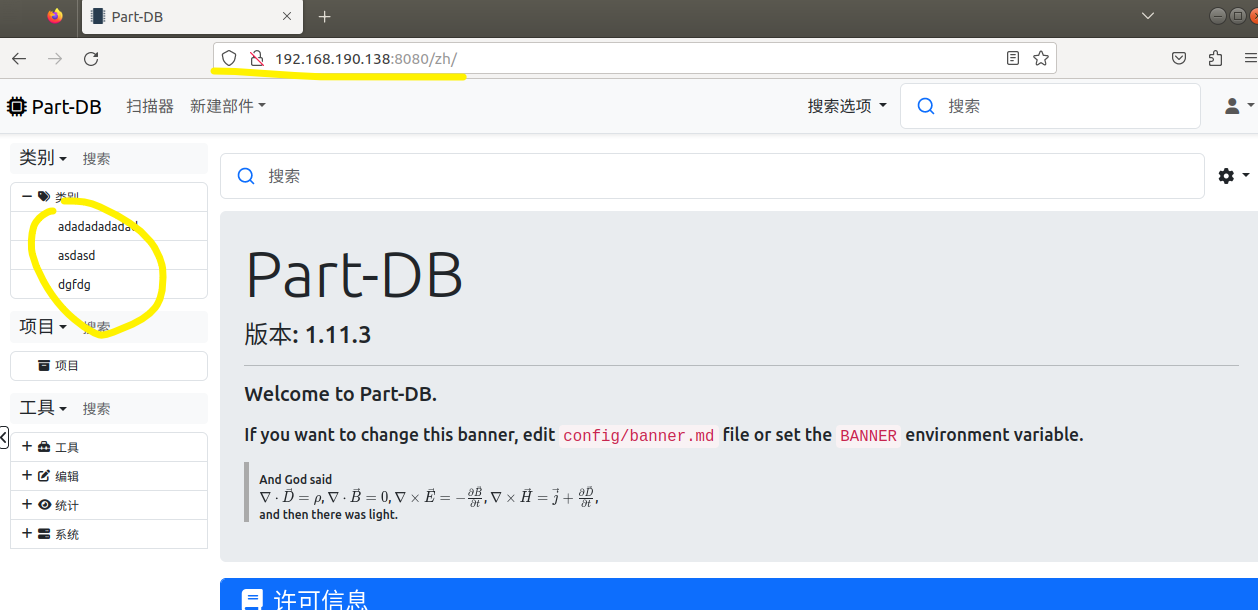Viewport: 1258px width, 610px height.
Task: Open a new browser tab
Action: (x=325, y=16)
